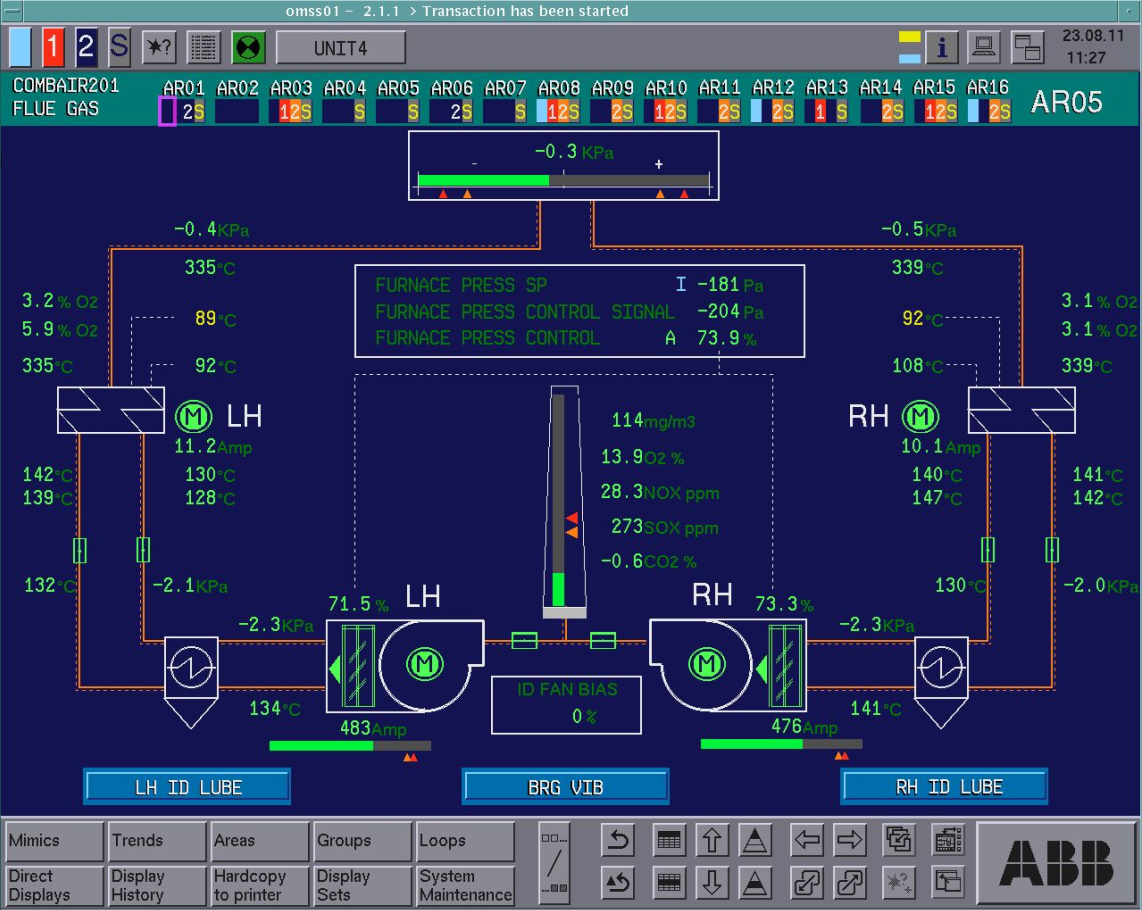Toggle the red priority 1 alarm indicator
This screenshot has width=1142, height=910.
[x=54, y=47]
